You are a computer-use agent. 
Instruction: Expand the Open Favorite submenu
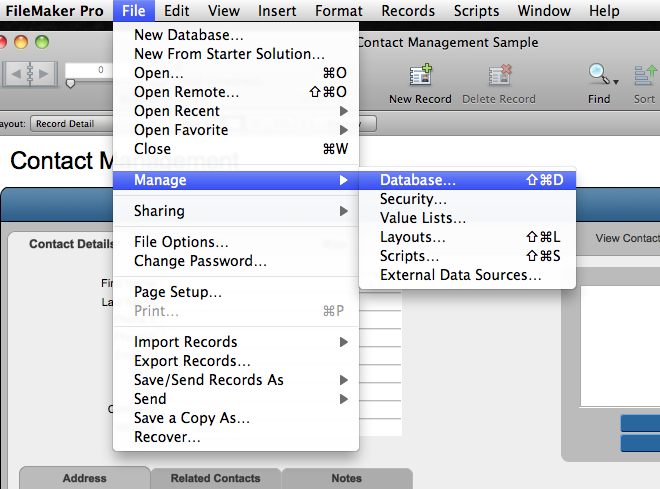236,130
